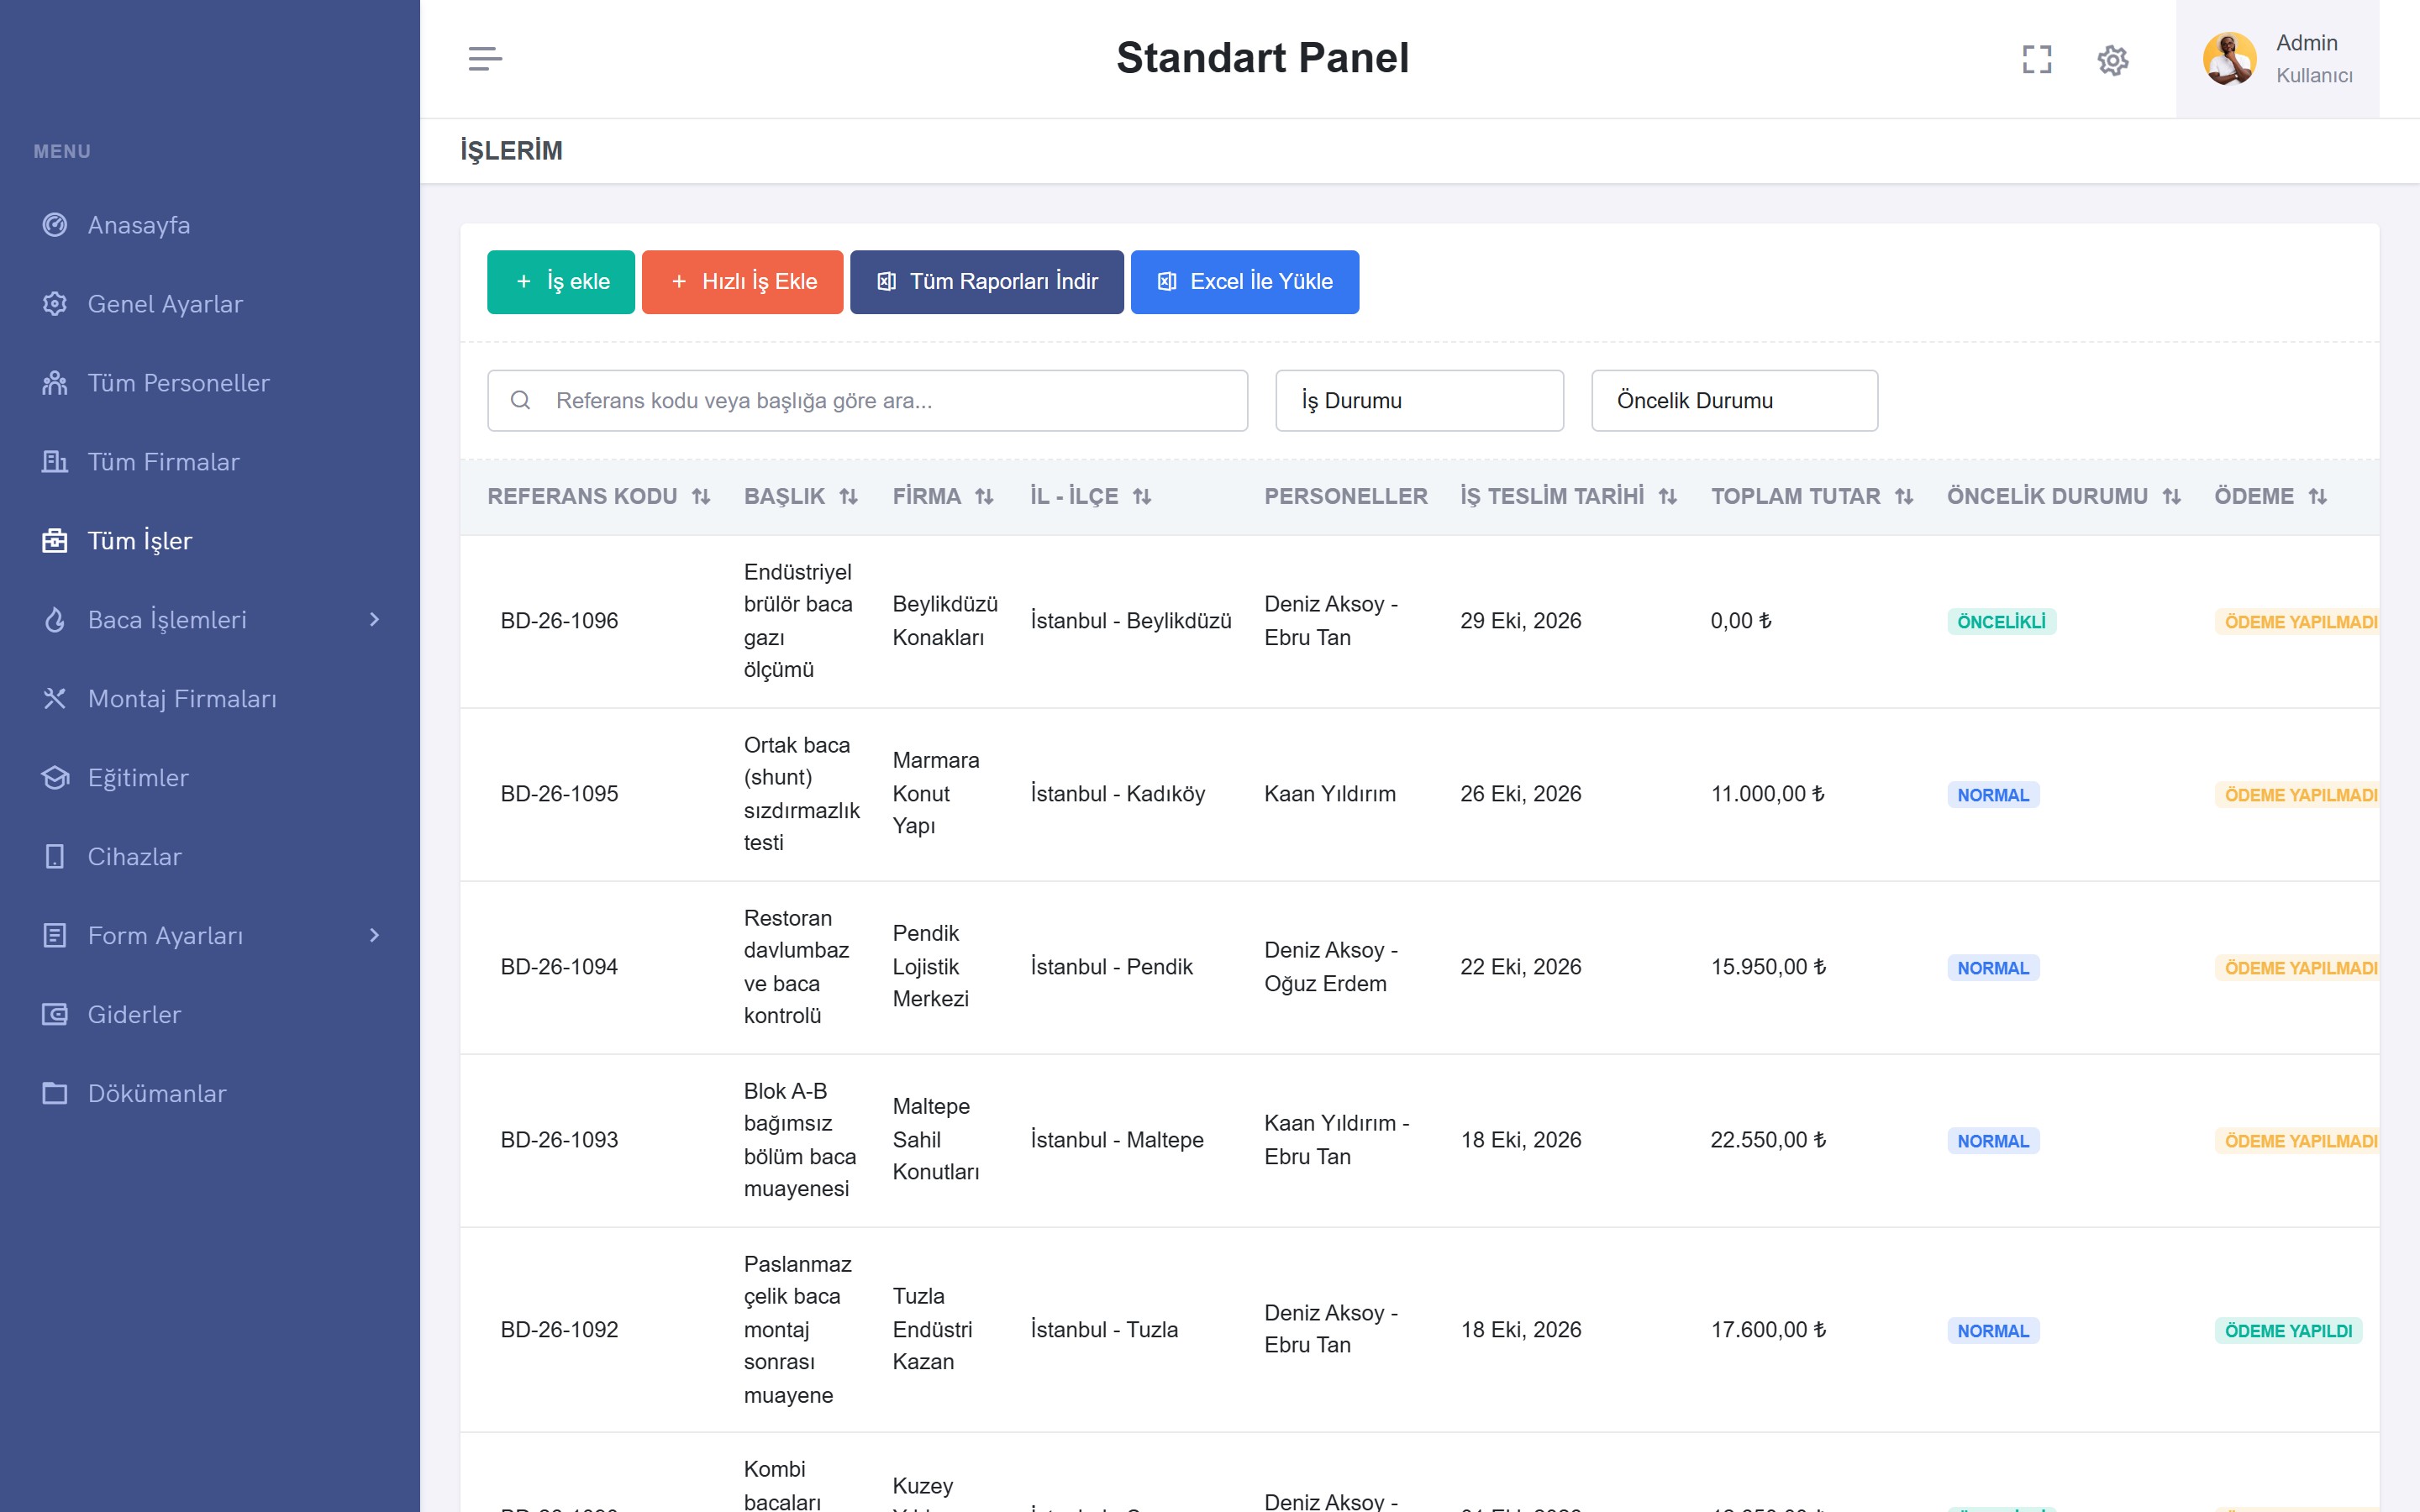Focus the reference code search field
This screenshot has height=1512, width=2420.
868,401
